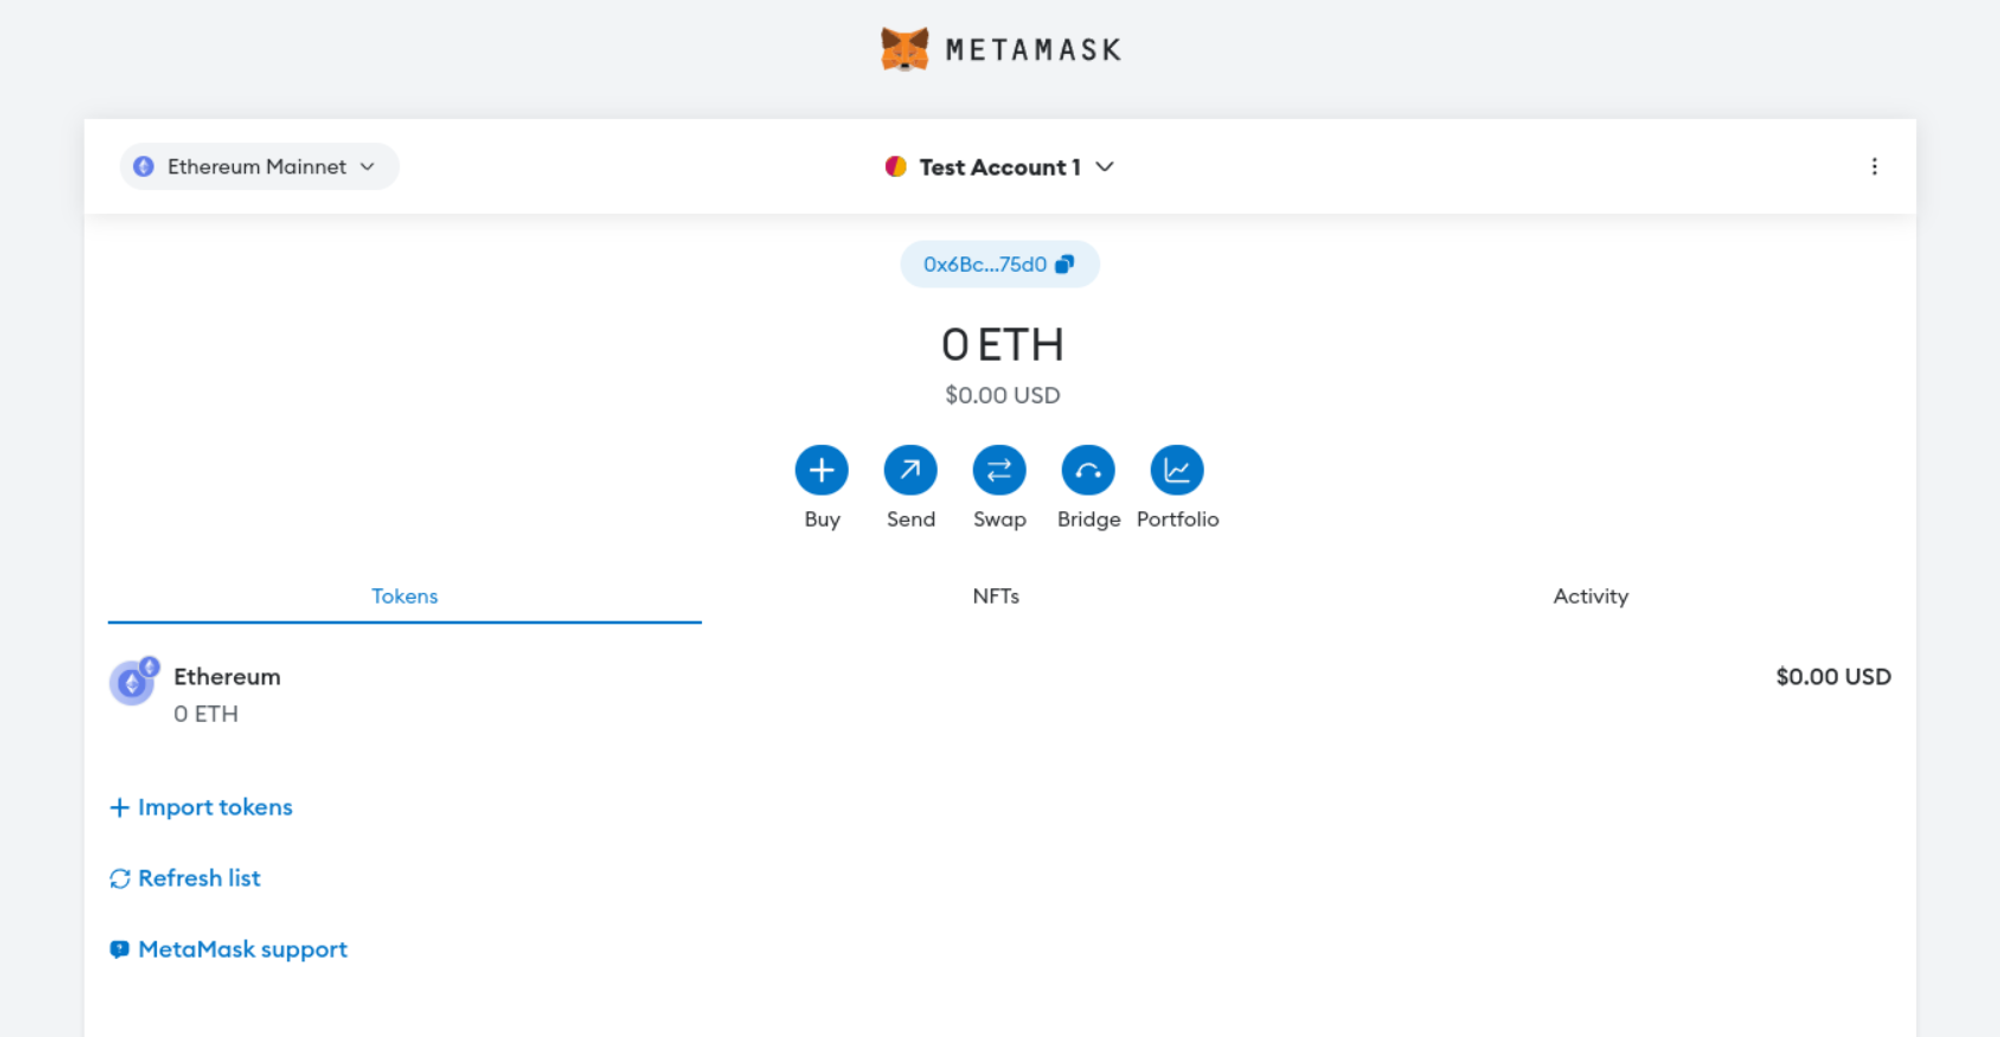This screenshot has height=1037, width=2000.
Task: Click the Ethereum token logo icon
Action: click(x=133, y=682)
